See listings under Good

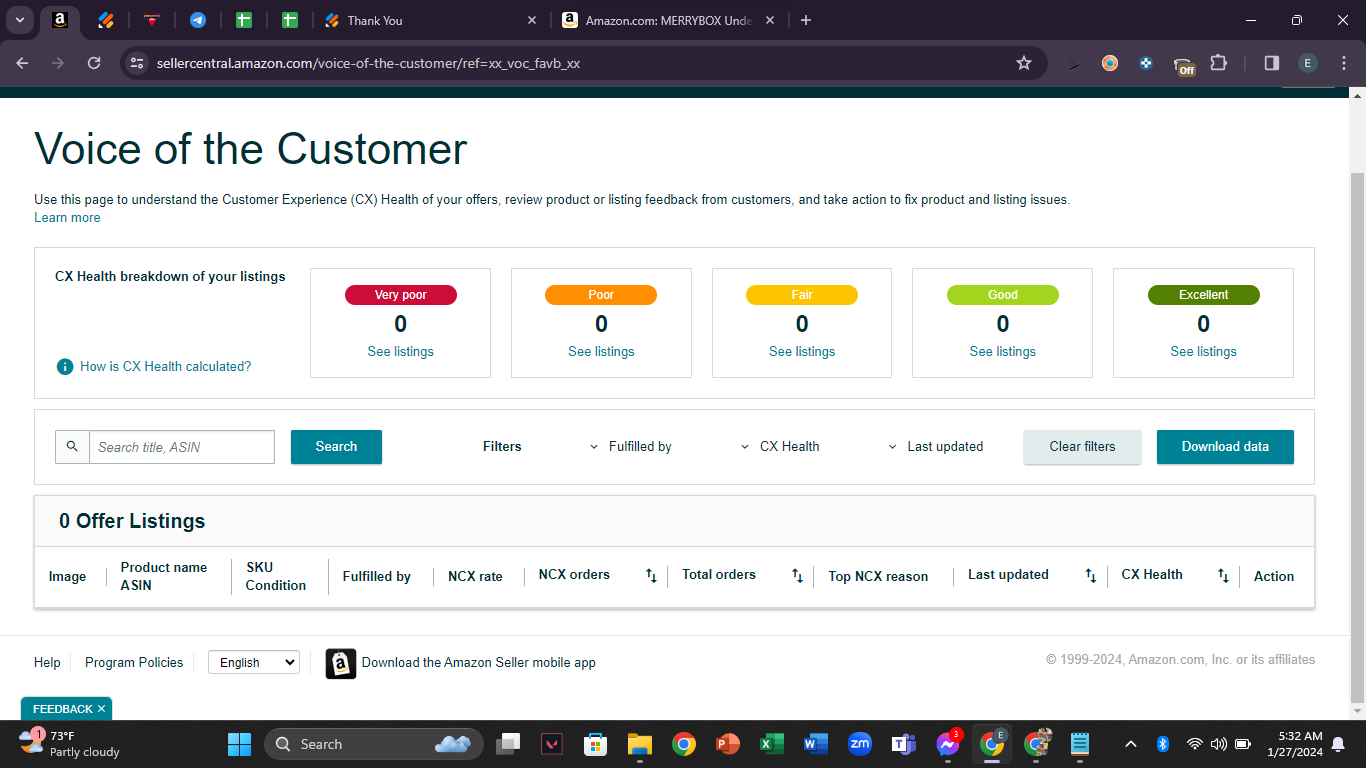pos(1003,352)
